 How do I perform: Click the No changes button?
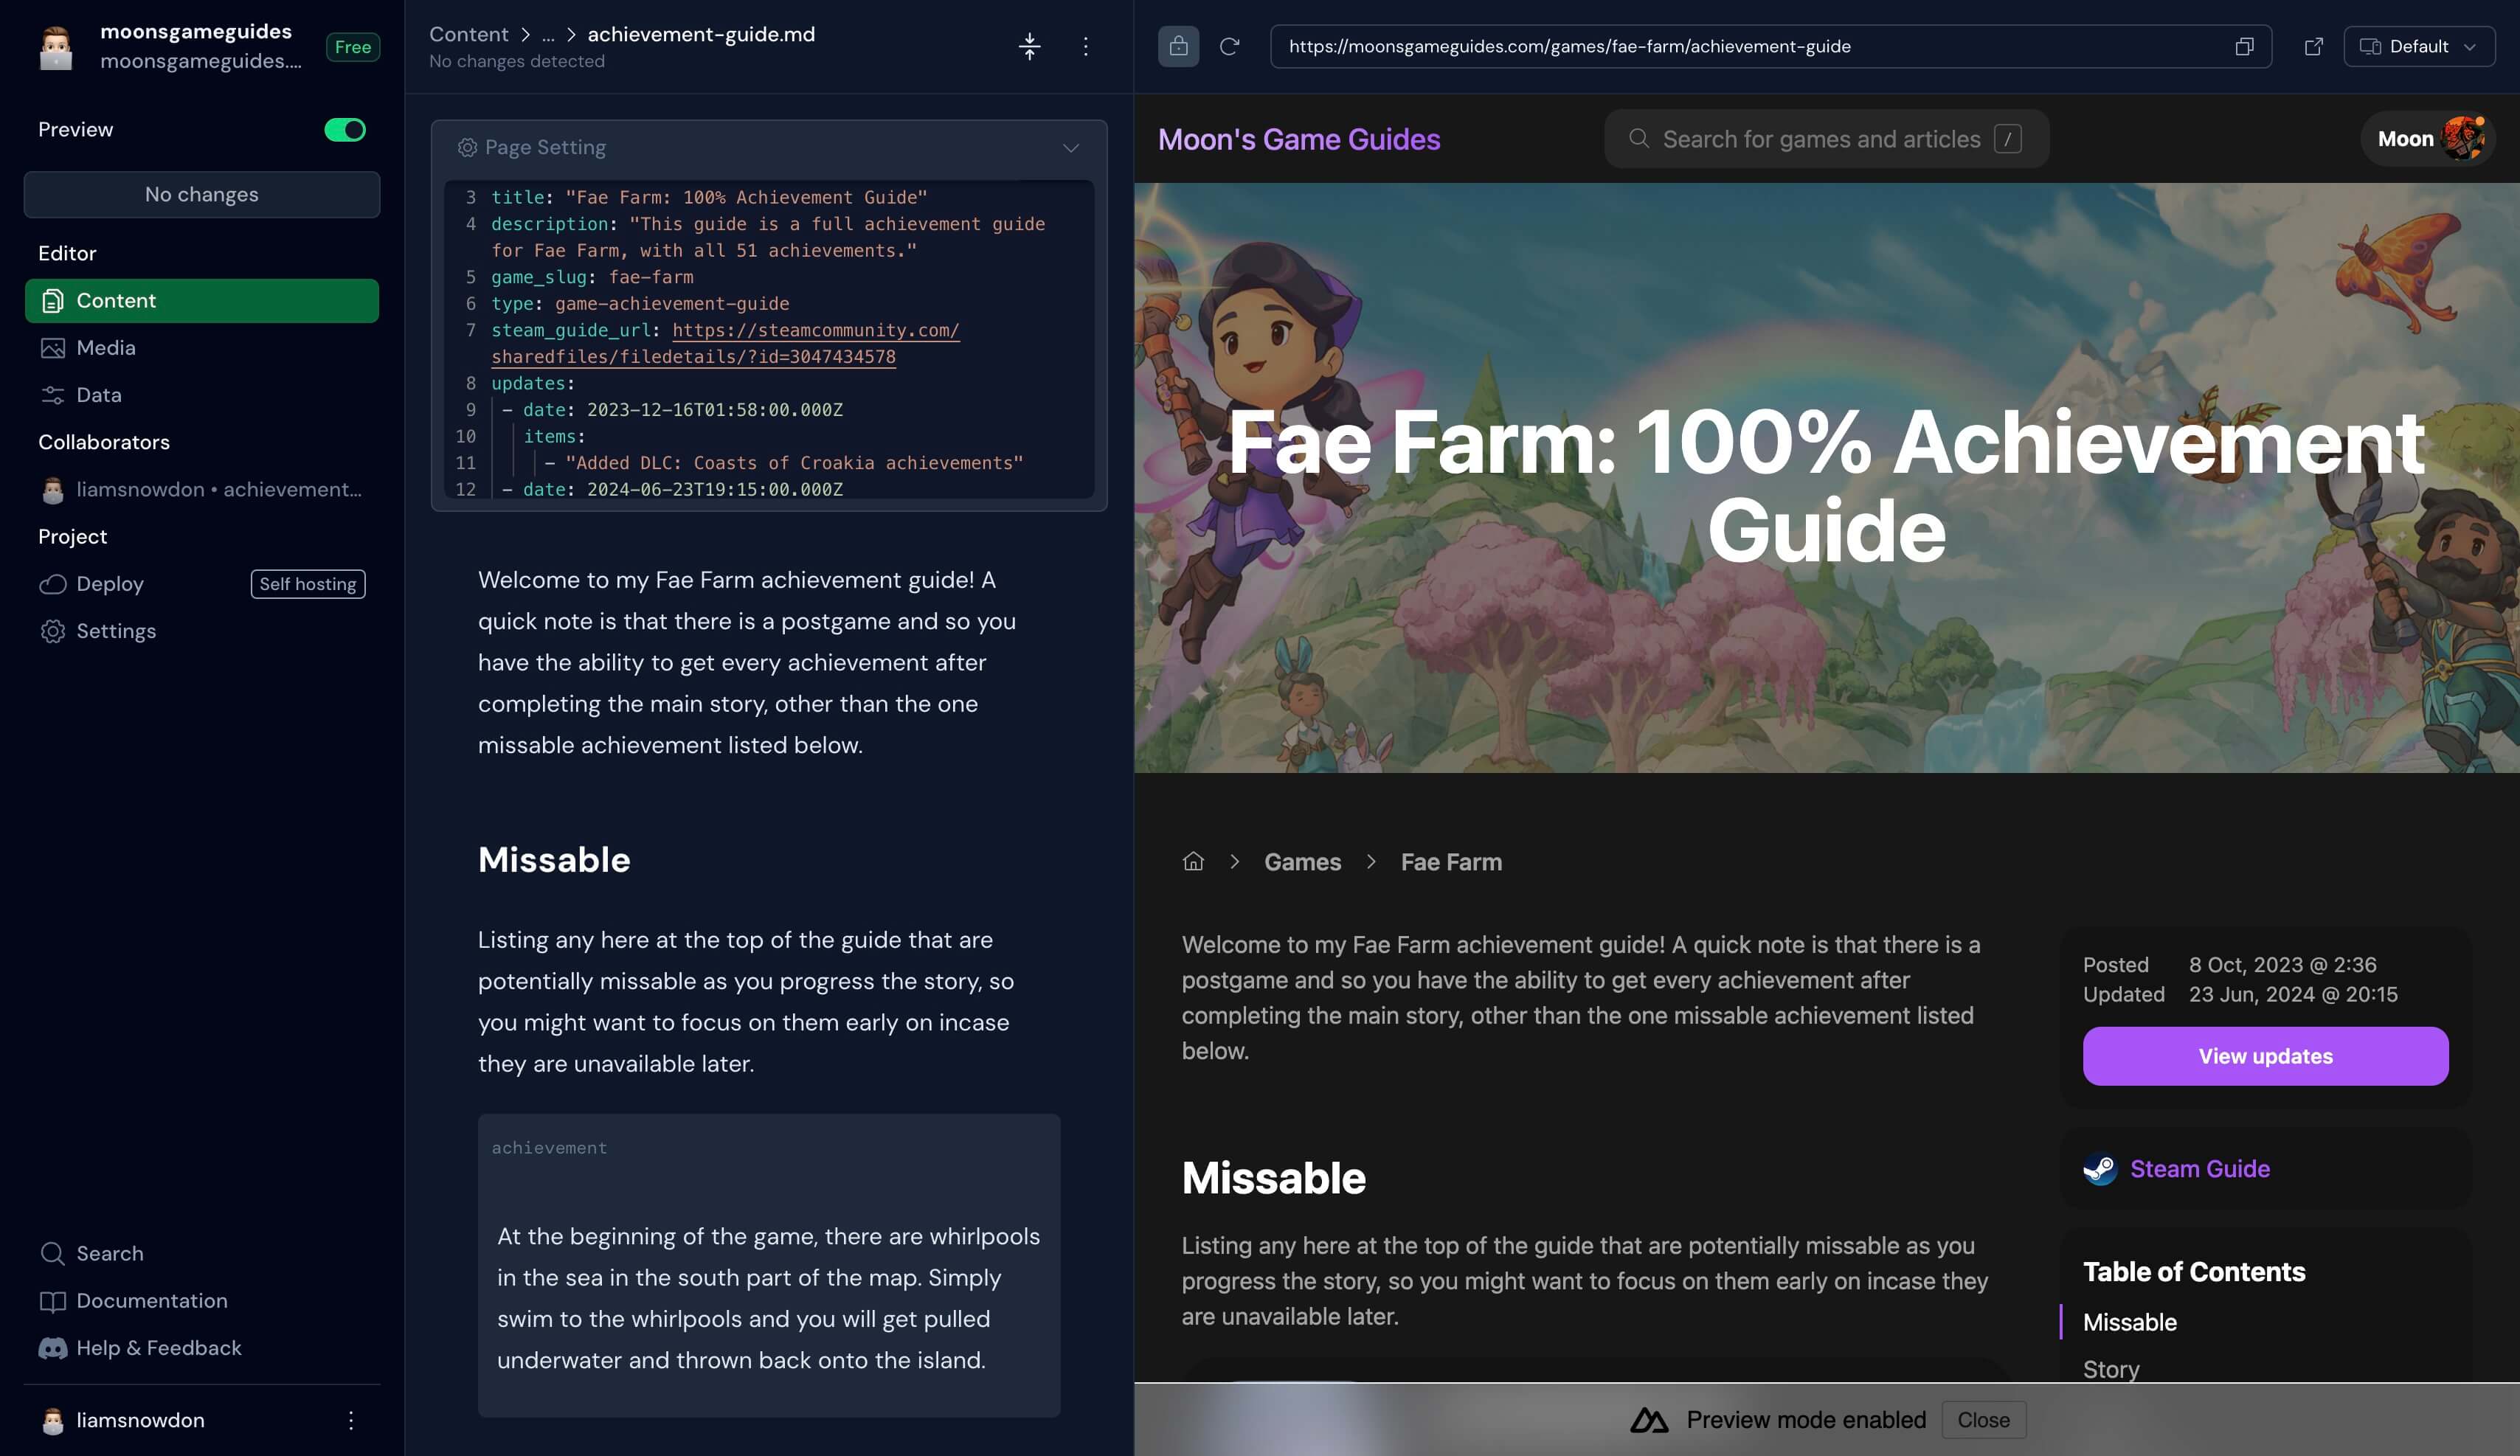[202, 194]
